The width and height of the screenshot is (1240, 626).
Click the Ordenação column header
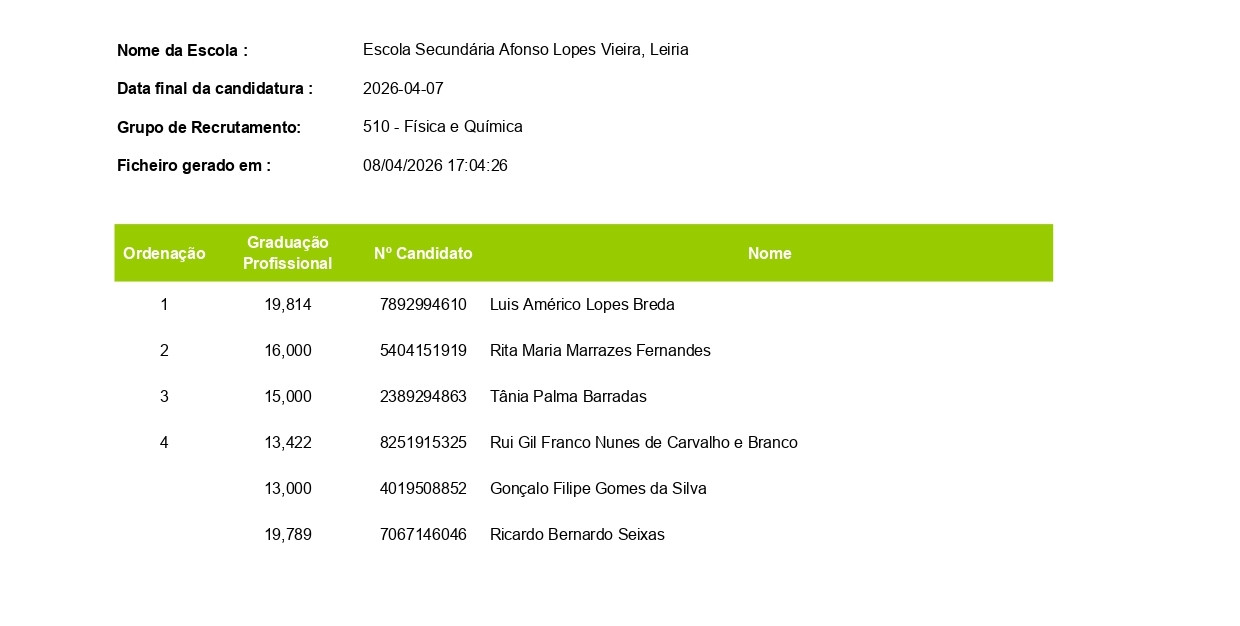164,254
